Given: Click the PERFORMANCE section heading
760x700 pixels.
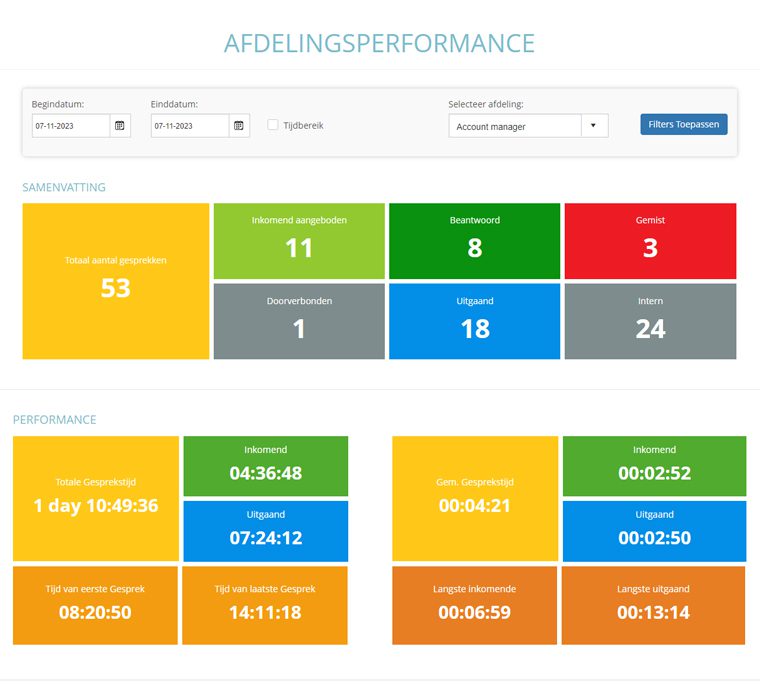Looking at the screenshot, I should [55, 419].
